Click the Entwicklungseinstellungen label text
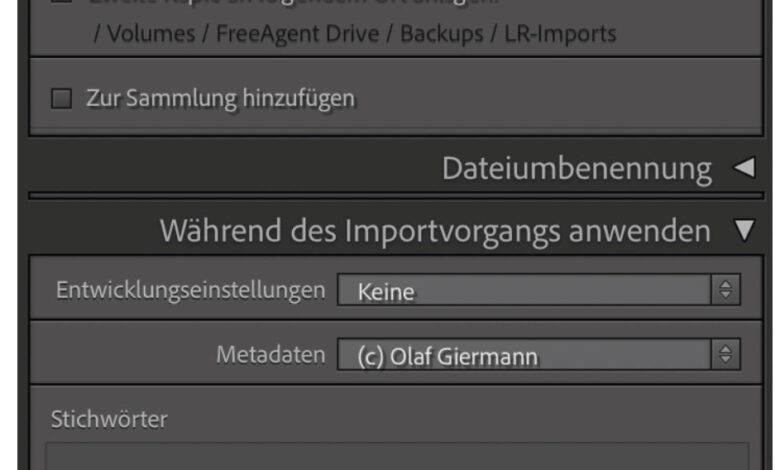780x470 pixels. pyautogui.click(x=191, y=290)
